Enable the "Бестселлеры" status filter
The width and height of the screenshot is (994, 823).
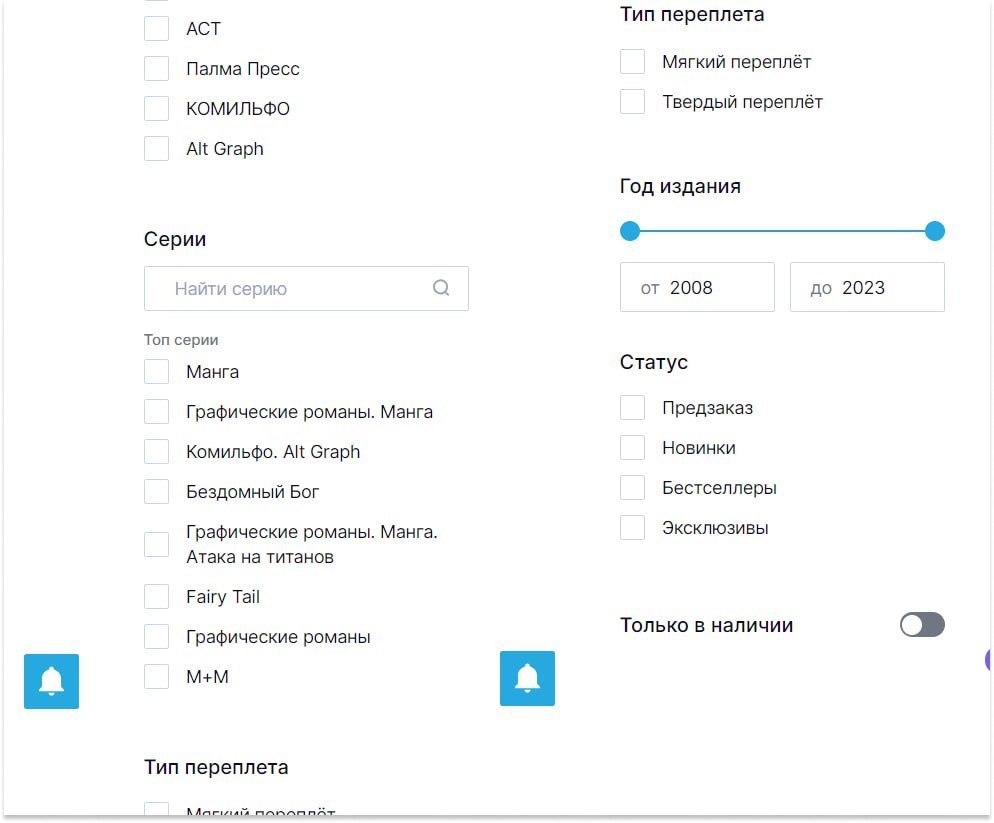(633, 488)
